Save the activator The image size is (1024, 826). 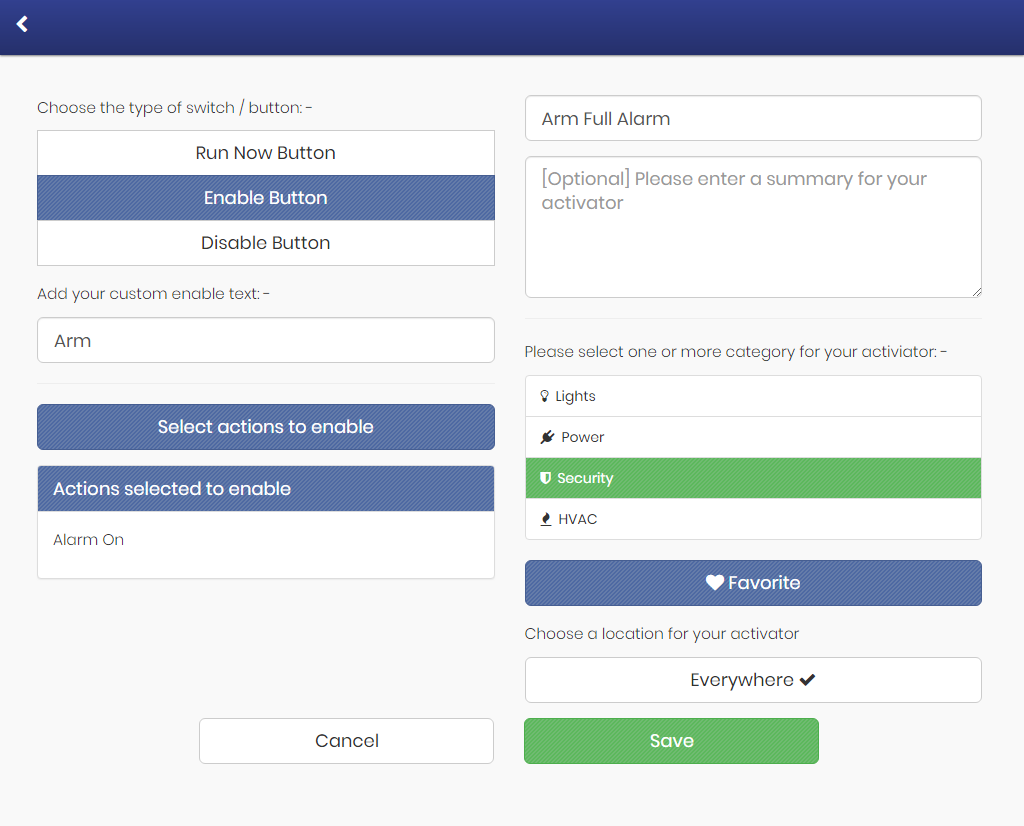(x=671, y=741)
